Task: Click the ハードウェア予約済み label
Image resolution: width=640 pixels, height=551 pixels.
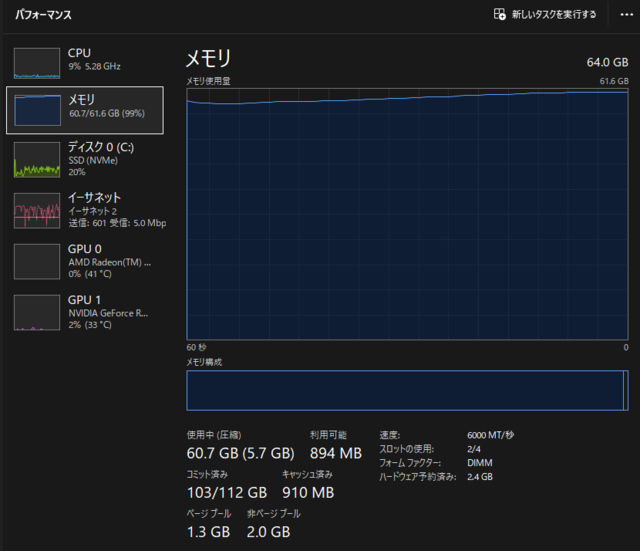Action: coord(418,477)
